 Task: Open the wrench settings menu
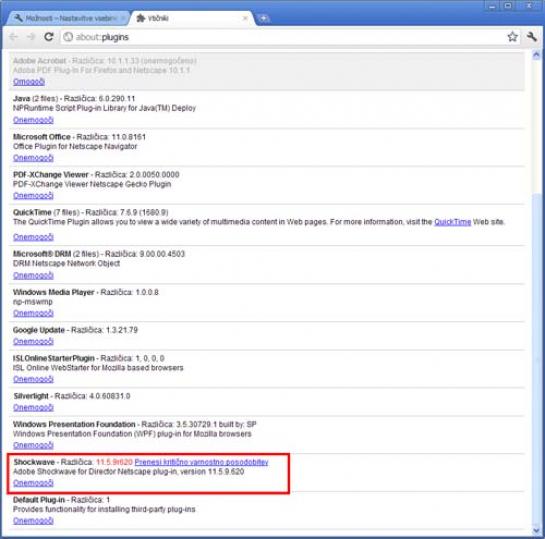point(532,36)
